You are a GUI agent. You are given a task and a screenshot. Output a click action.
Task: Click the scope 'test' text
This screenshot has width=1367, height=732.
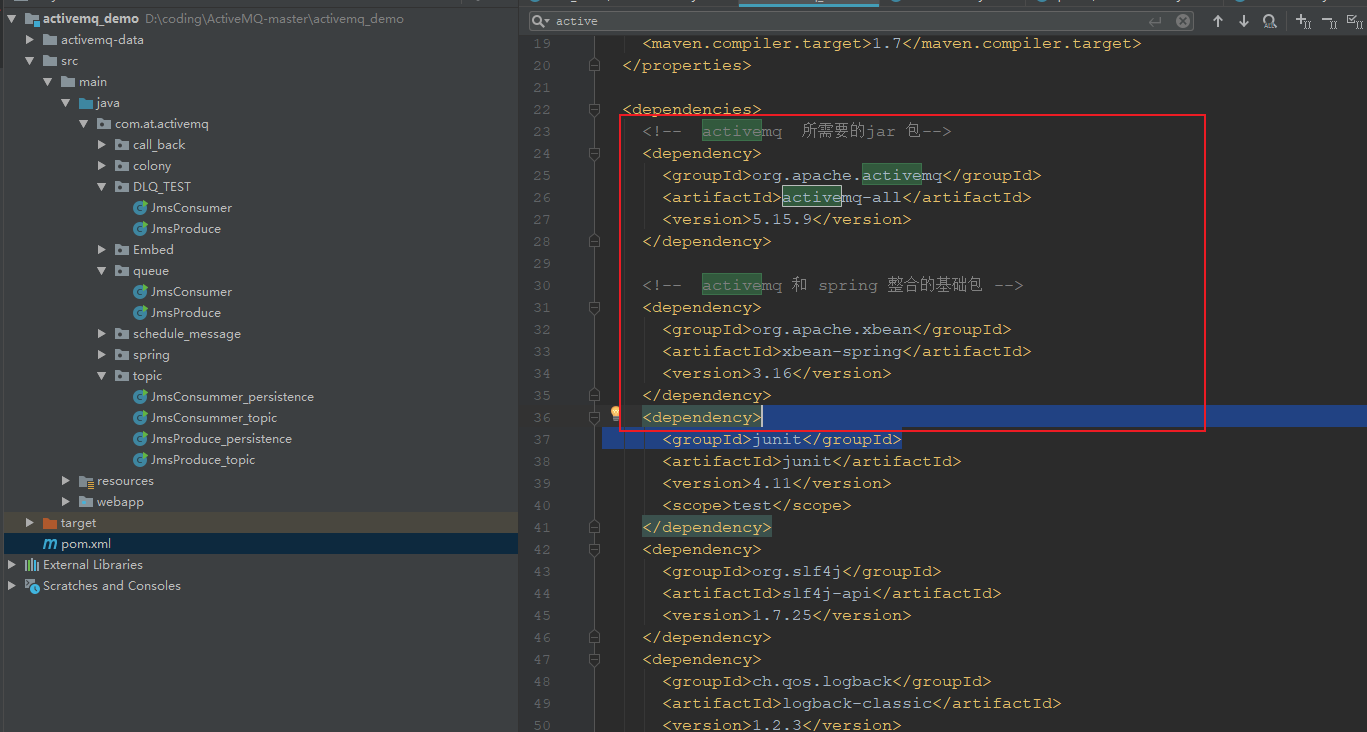coord(752,505)
